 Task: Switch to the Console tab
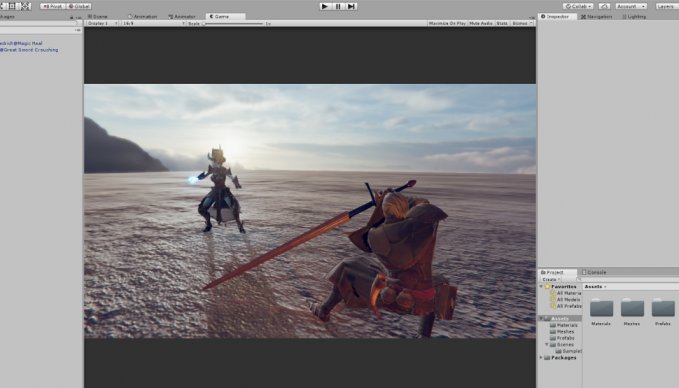pyautogui.click(x=594, y=272)
